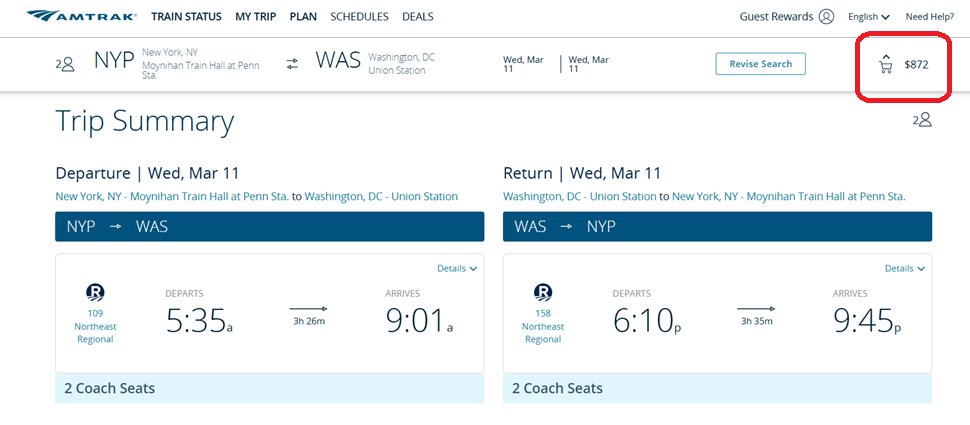This screenshot has width=970, height=425.
Task: Open the Train Status menu
Action: point(187,17)
